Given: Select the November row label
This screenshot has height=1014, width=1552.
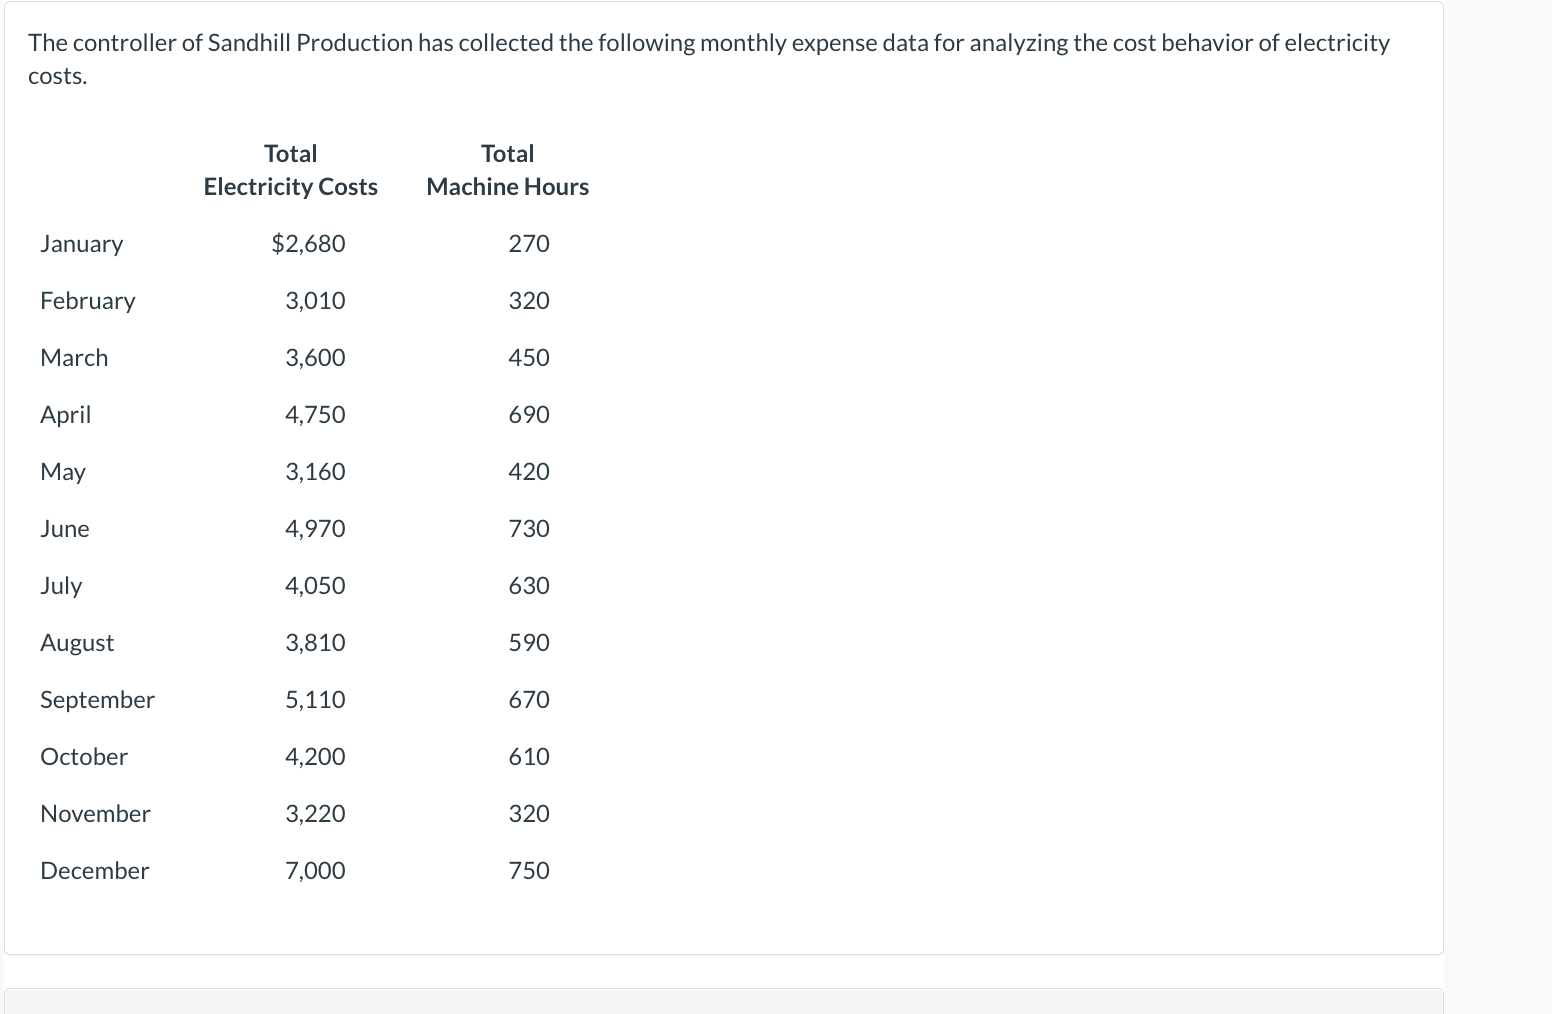Looking at the screenshot, I should pos(96,814).
